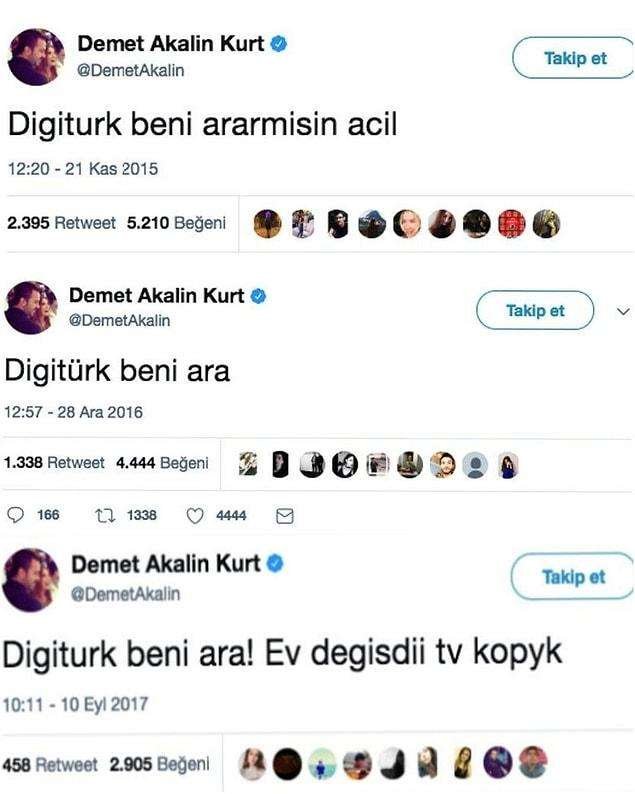635x794 pixels.
Task: Follow via Takip et on 2015 tweet
Action: [x=575, y=58]
